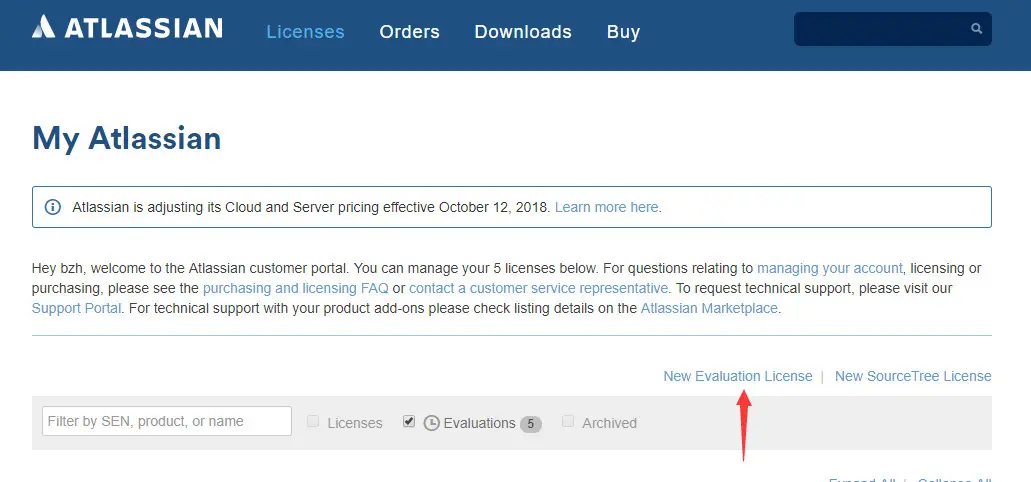1031x482 pixels.
Task: Enable the Licenses checkbox
Action: tap(313, 422)
